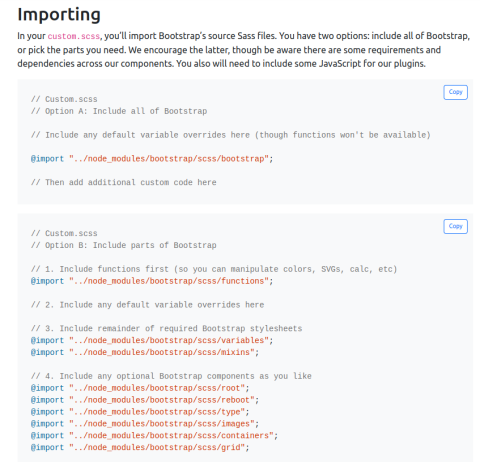Click the scss/grid import line
The height and width of the screenshot is (462, 480).
pos(140,448)
